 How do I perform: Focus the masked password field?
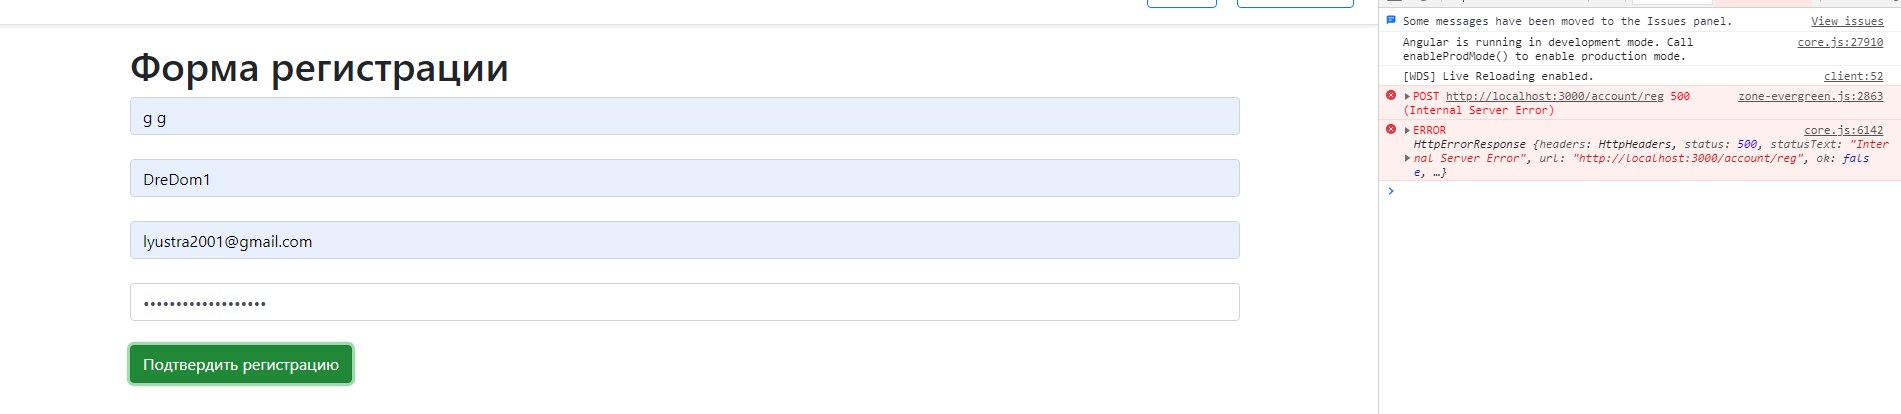coord(684,302)
